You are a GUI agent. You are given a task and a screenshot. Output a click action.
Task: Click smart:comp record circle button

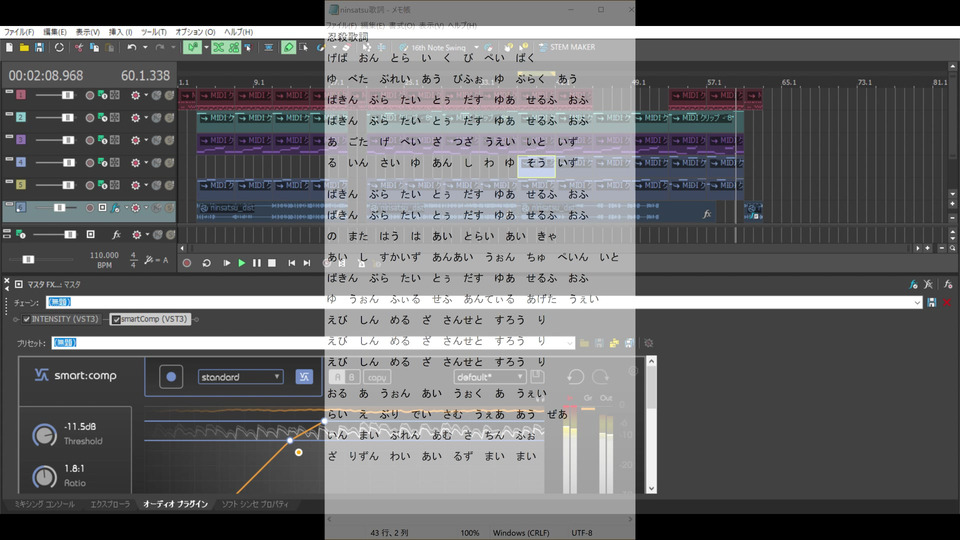(x=171, y=377)
